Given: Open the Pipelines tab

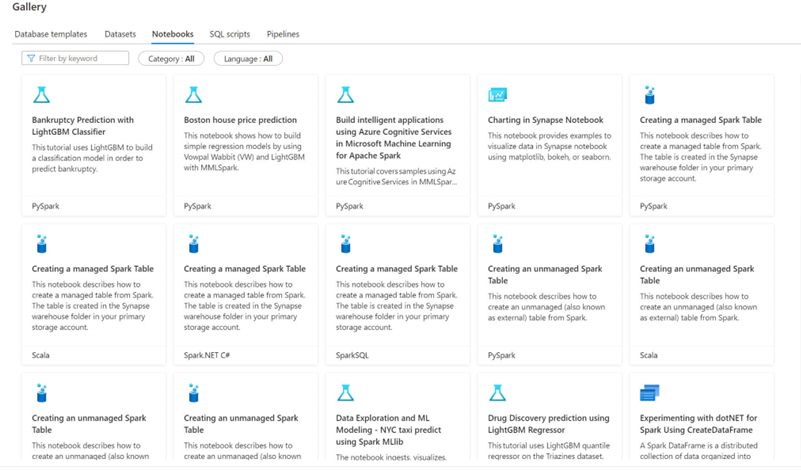Looking at the screenshot, I should (x=283, y=34).
